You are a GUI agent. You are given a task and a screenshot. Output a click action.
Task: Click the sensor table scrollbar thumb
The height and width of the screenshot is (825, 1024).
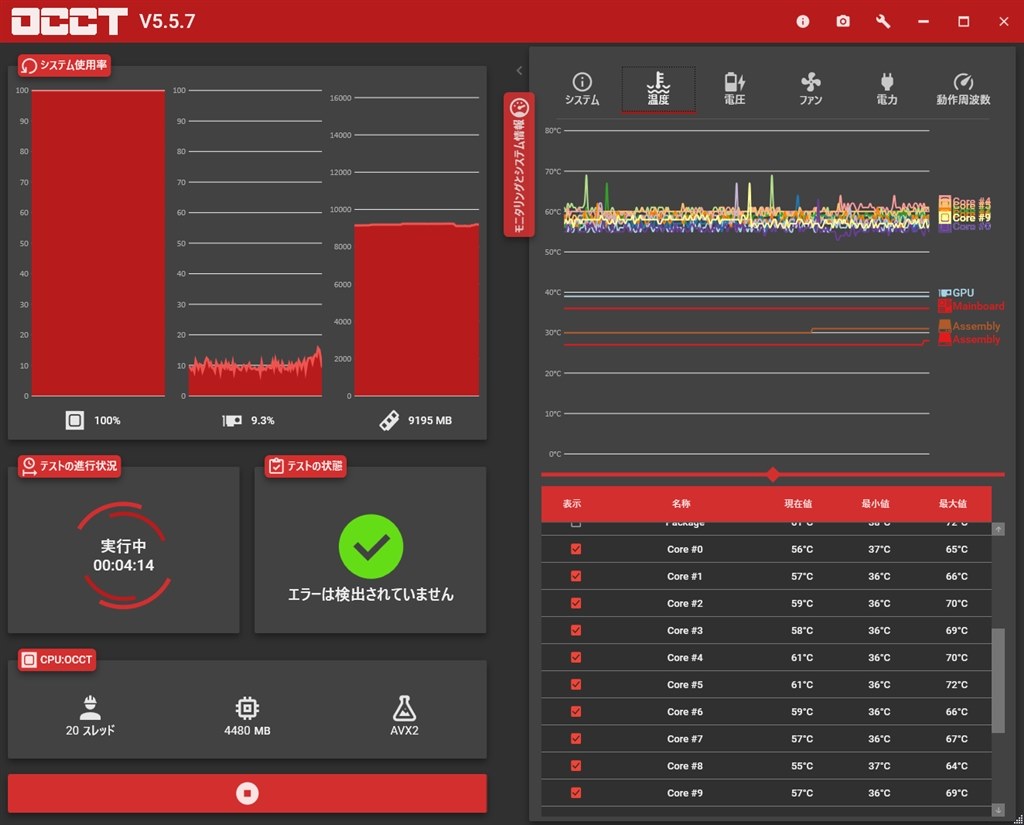click(999, 681)
